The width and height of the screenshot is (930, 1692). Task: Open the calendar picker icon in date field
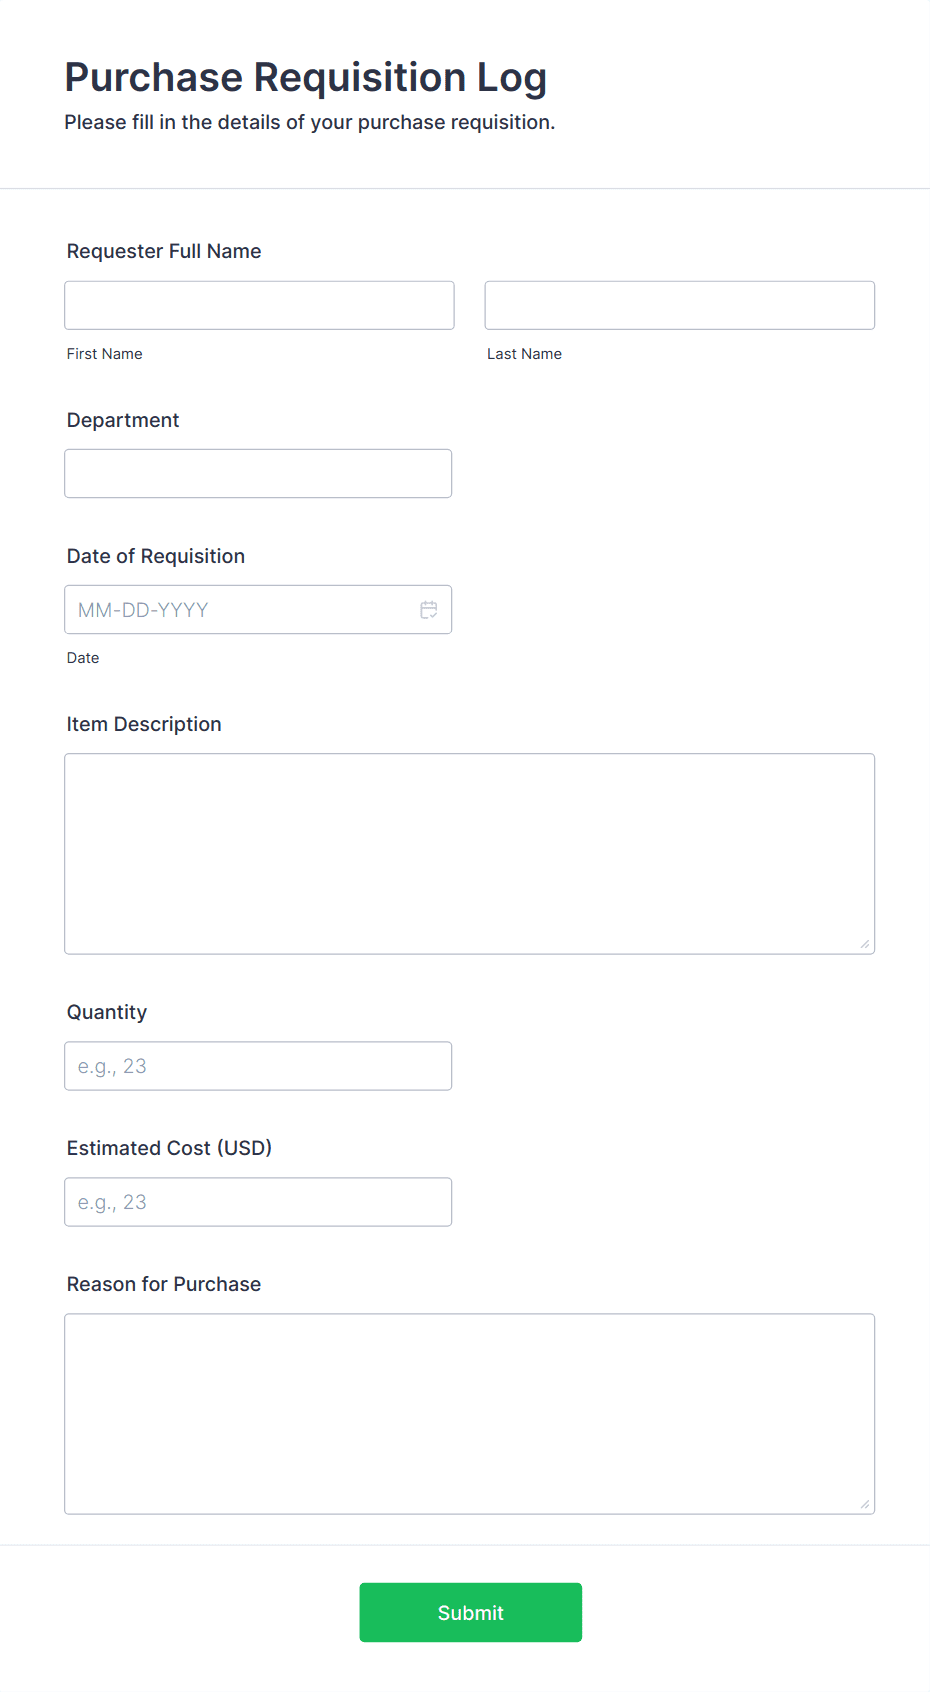click(x=429, y=610)
